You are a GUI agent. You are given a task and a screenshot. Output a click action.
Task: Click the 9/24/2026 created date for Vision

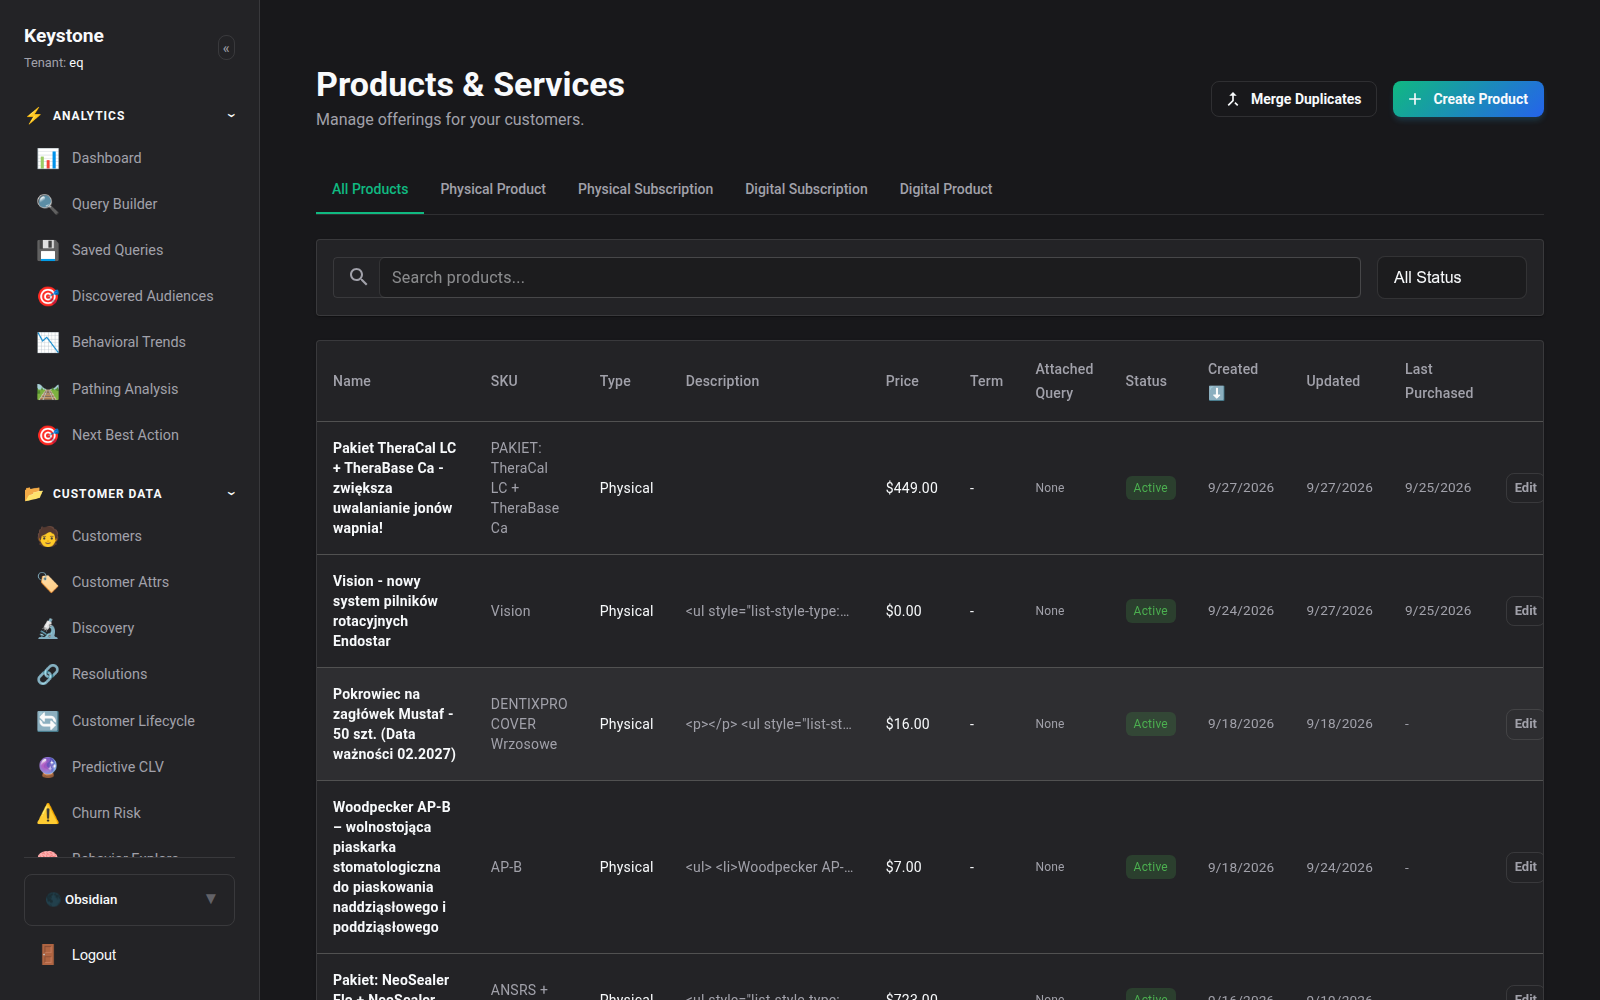click(1241, 611)
